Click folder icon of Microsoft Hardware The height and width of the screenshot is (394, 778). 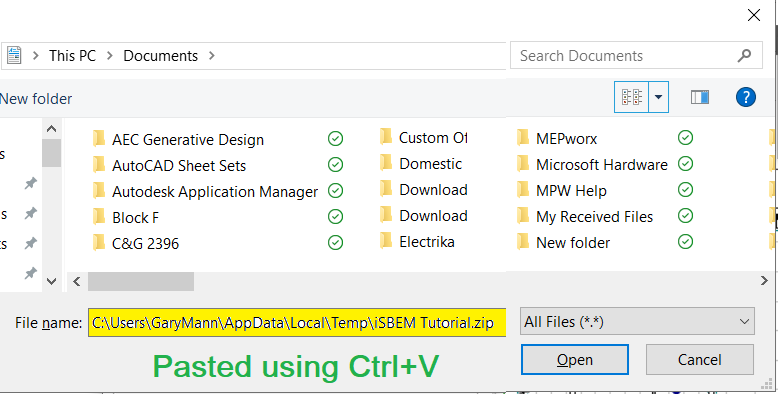click(523, 163)
